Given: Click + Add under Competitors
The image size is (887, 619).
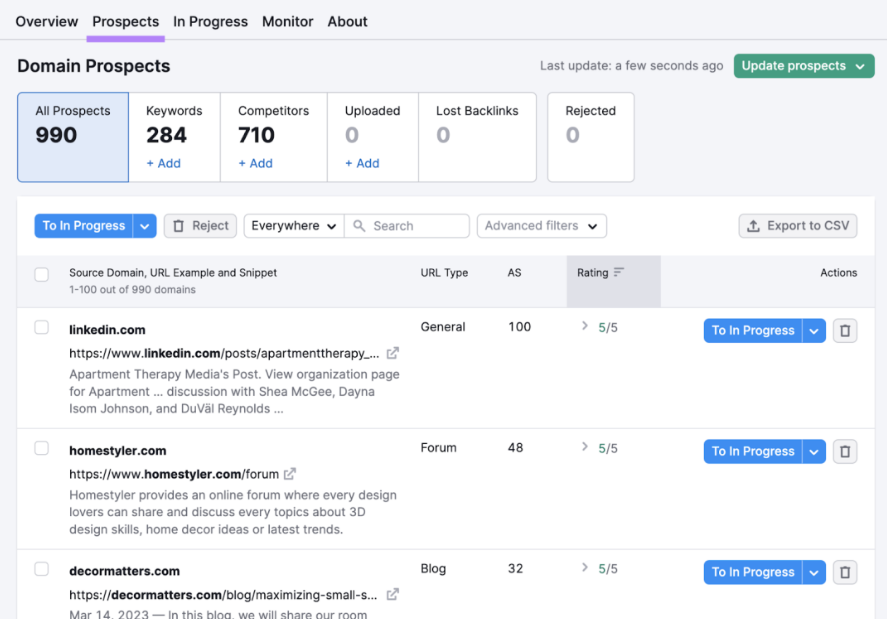Looking at the screenshot, I should (x=255, y=164).
